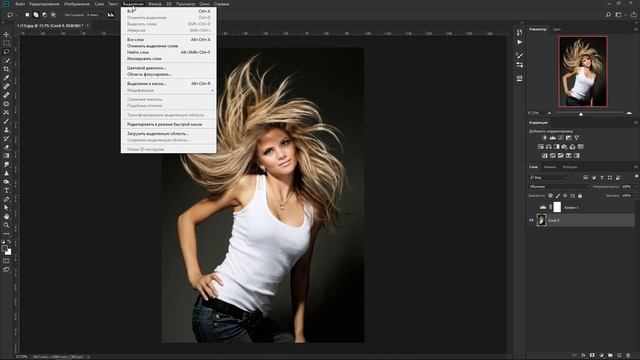
Task: Select the Слой 0 layer row
Action: [x=581, y=220]
